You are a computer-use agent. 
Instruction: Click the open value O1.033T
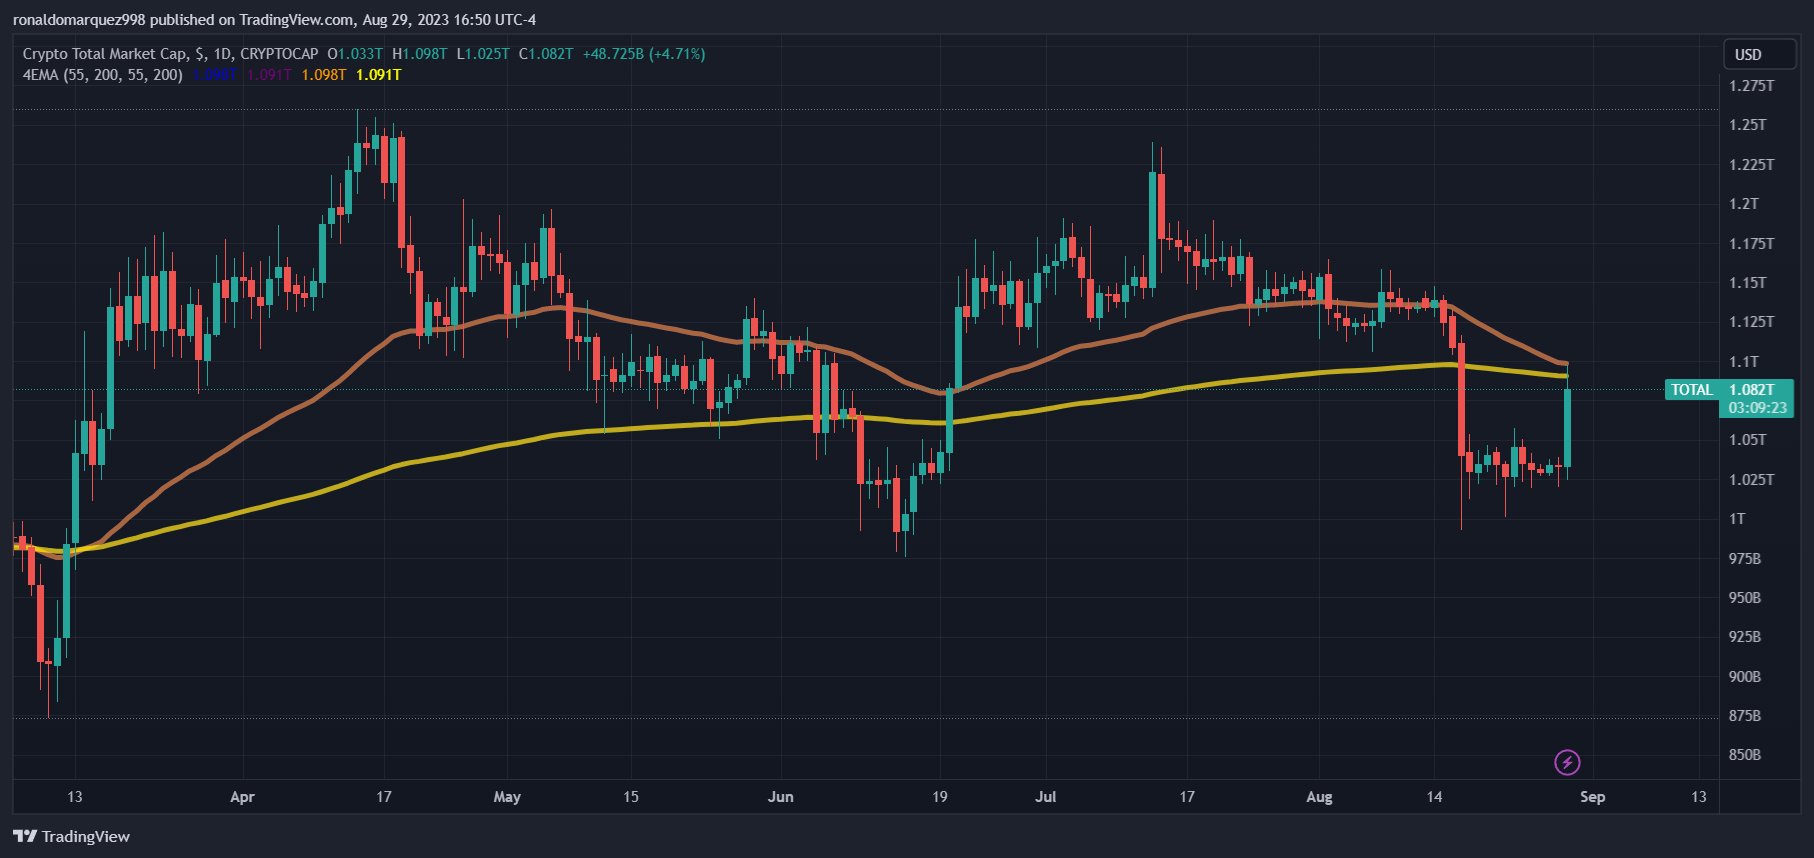pyautogui.click(x=355, y=54)
